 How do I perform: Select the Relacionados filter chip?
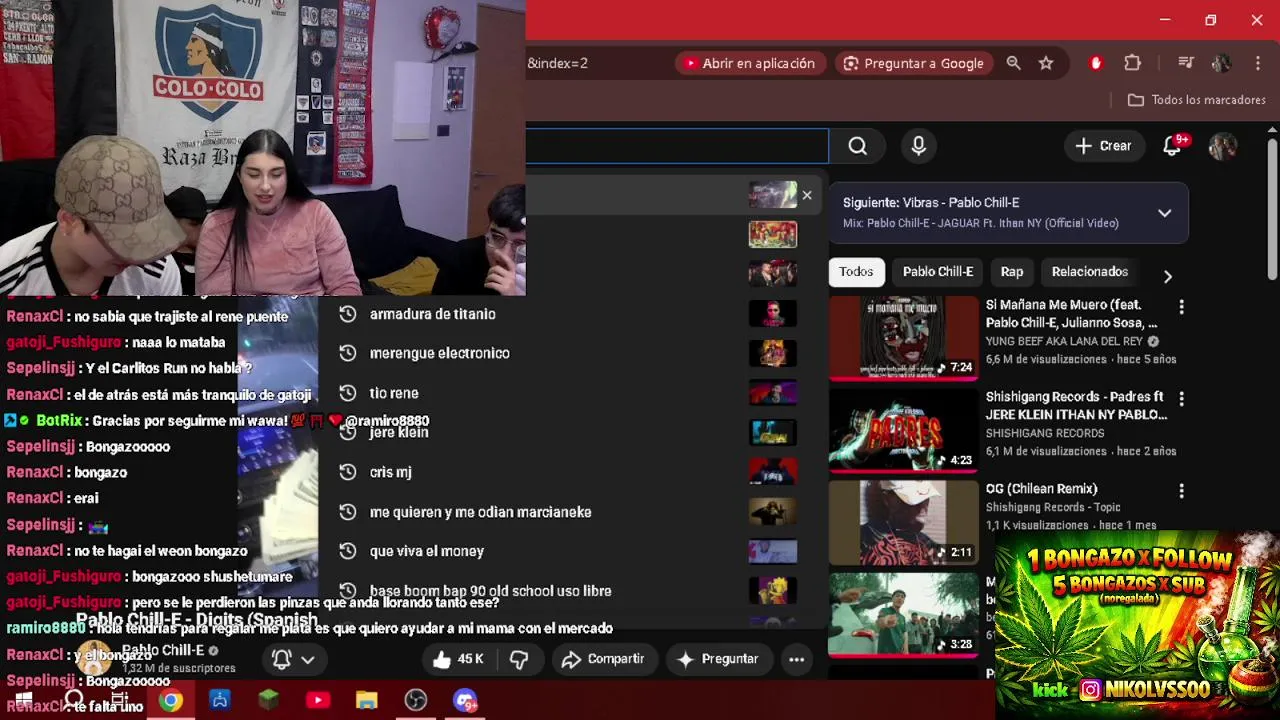(1090, 272)
